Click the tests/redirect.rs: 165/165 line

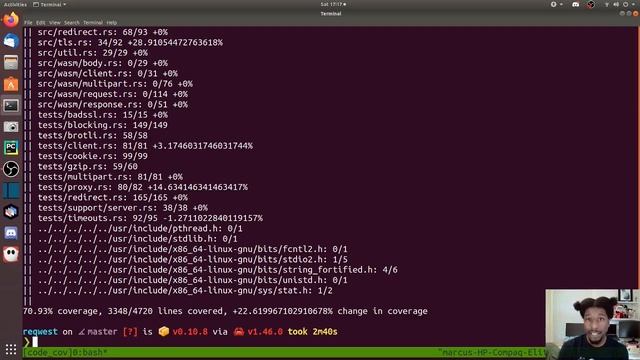(113, 198)
